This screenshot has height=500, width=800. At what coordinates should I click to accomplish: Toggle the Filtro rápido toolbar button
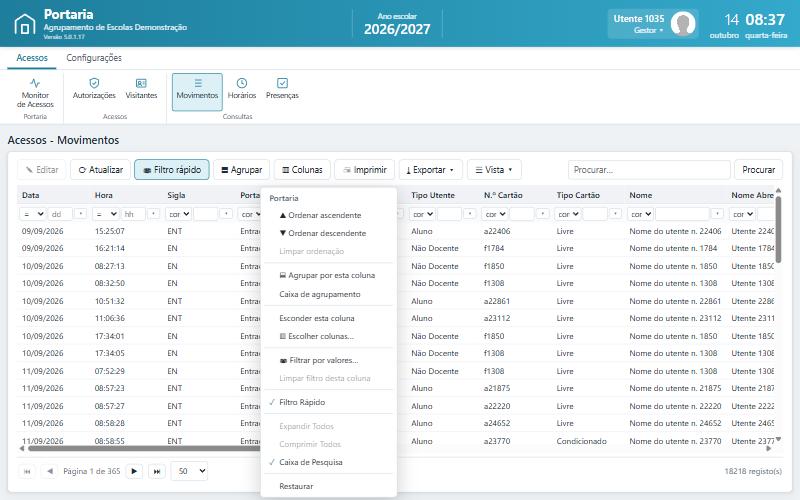[x=172, y=170]
